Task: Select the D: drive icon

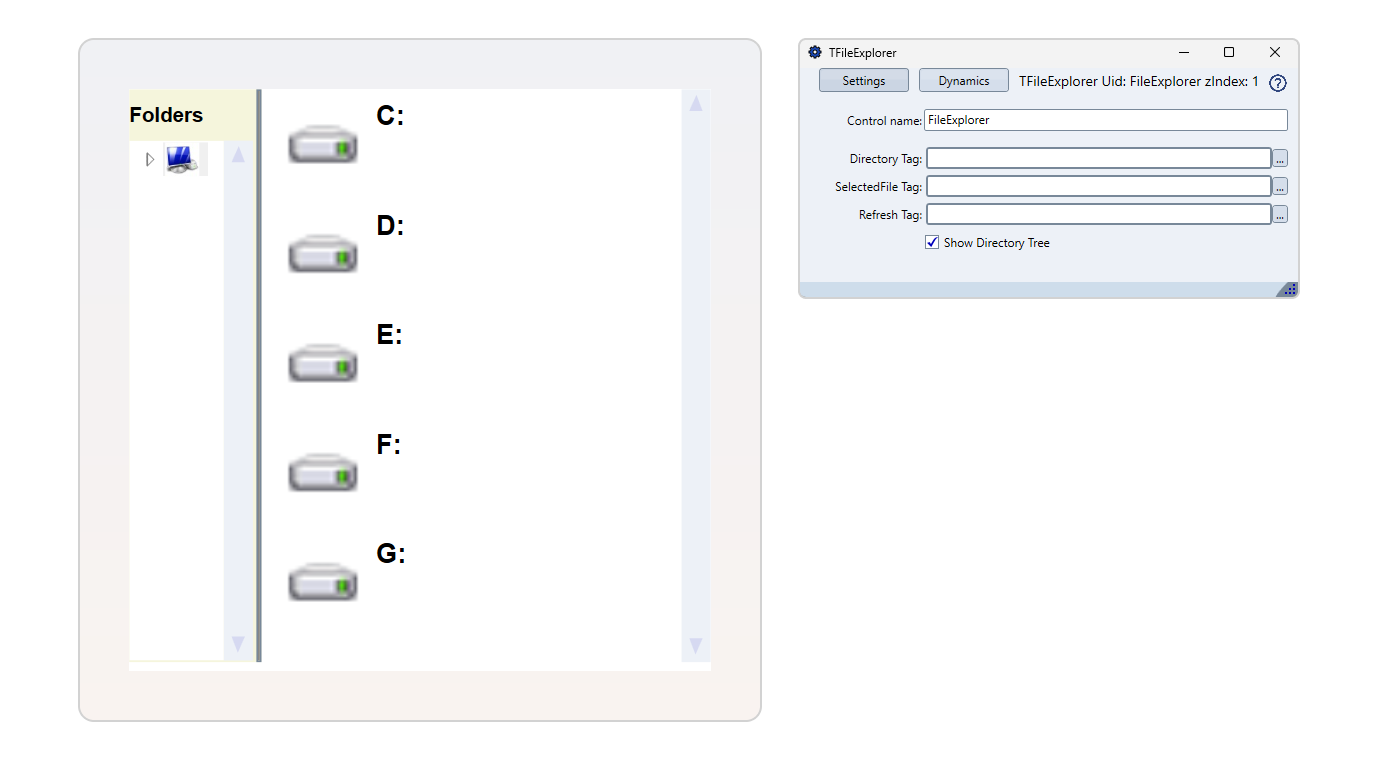Action: pyautogui.click(x=323, y=254)
